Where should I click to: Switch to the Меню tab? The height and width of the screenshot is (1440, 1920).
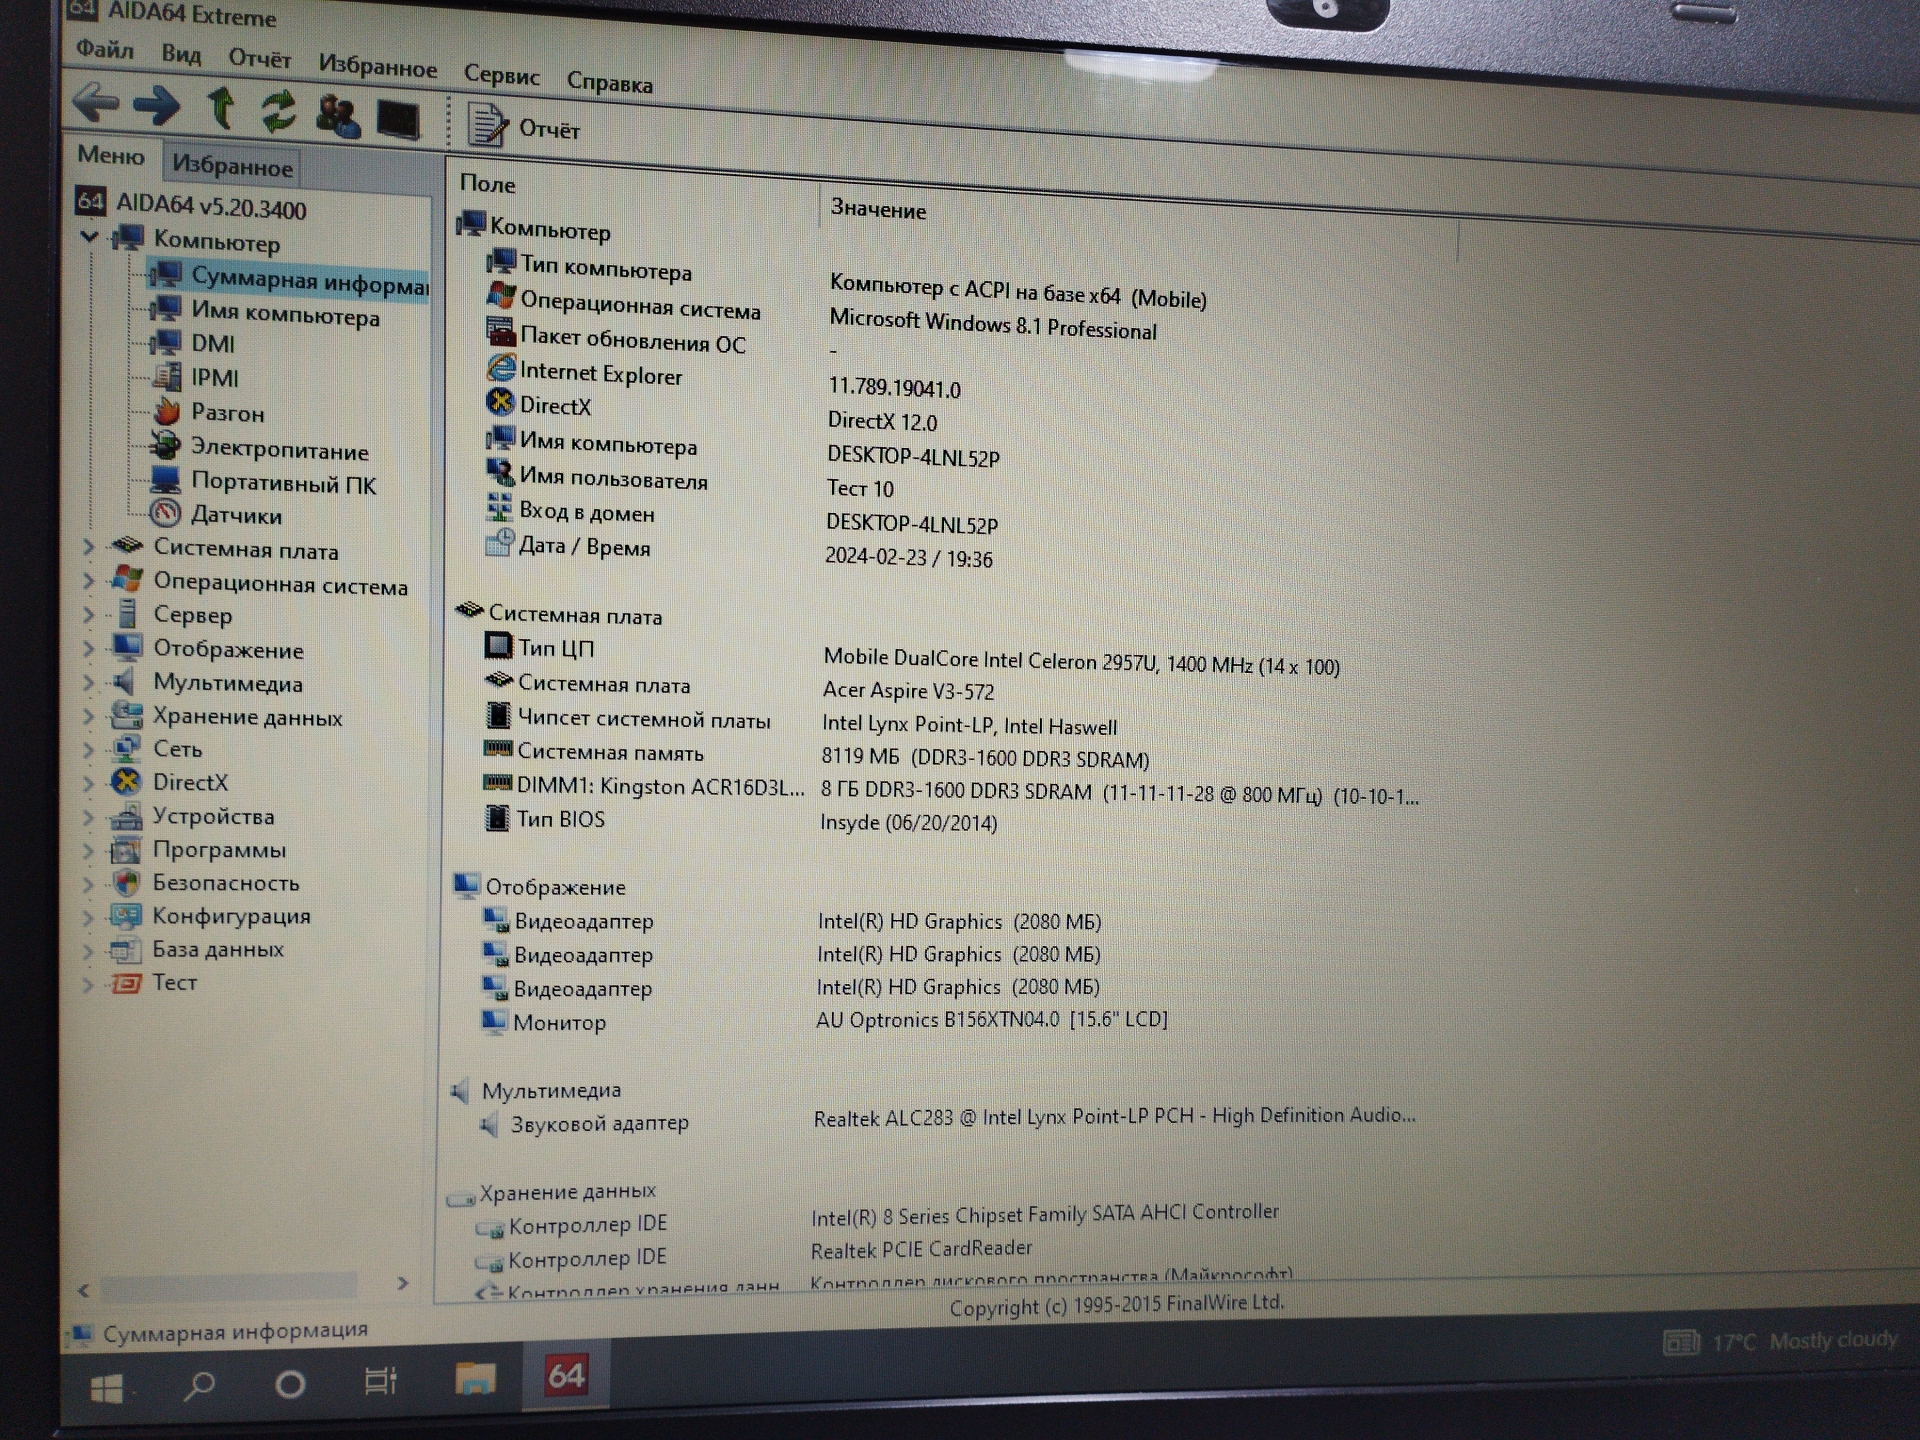[x=111, y=155]
